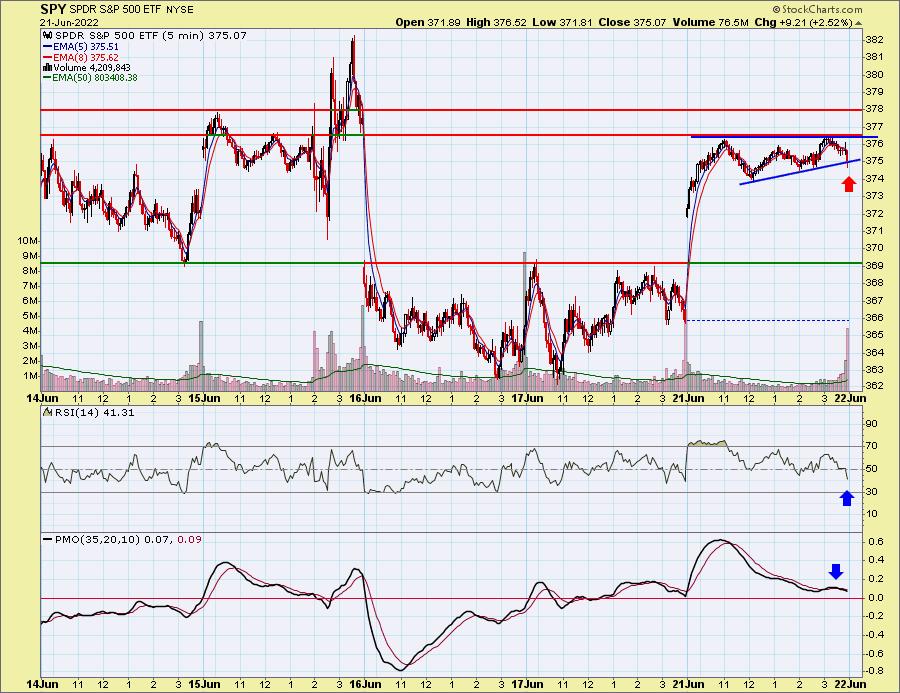Open the StockCharts.com copyright link
Screen dimensions: 900x693
click(x=817, y=9)
